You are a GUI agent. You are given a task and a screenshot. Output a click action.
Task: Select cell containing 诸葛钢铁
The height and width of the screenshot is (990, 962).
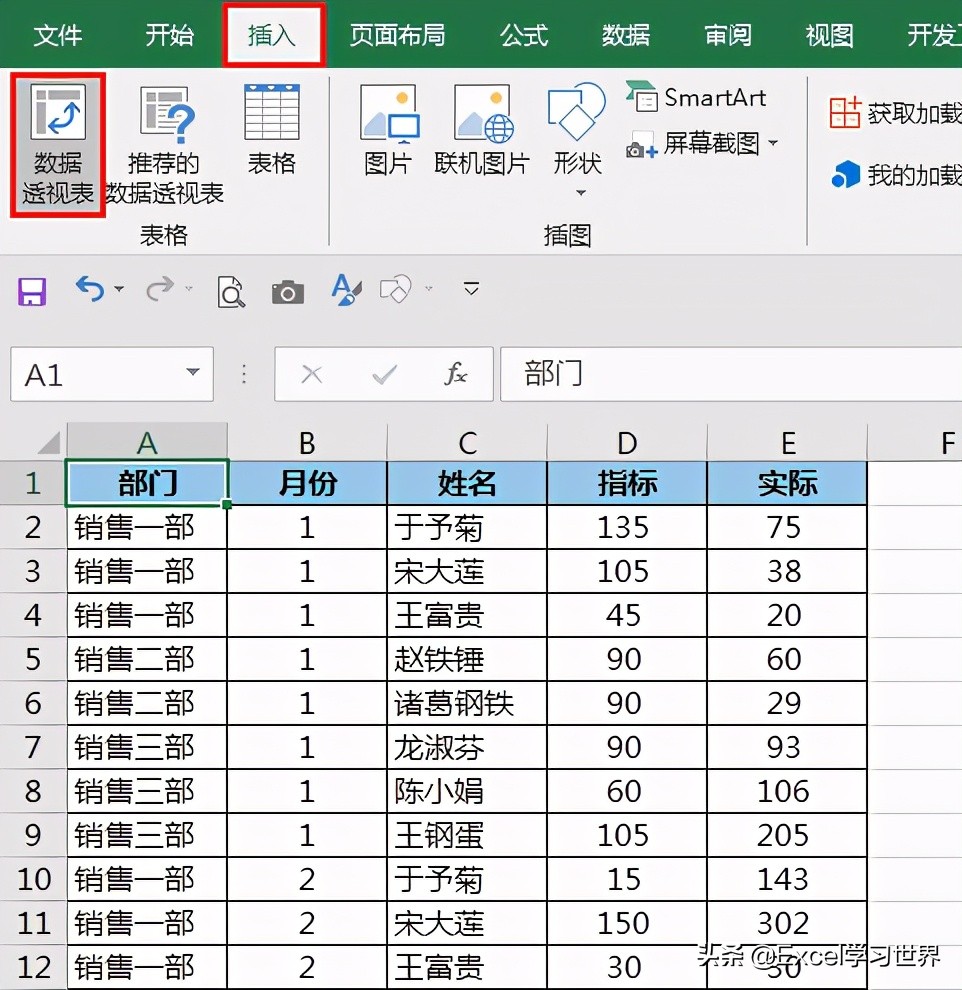coord(467,703)
